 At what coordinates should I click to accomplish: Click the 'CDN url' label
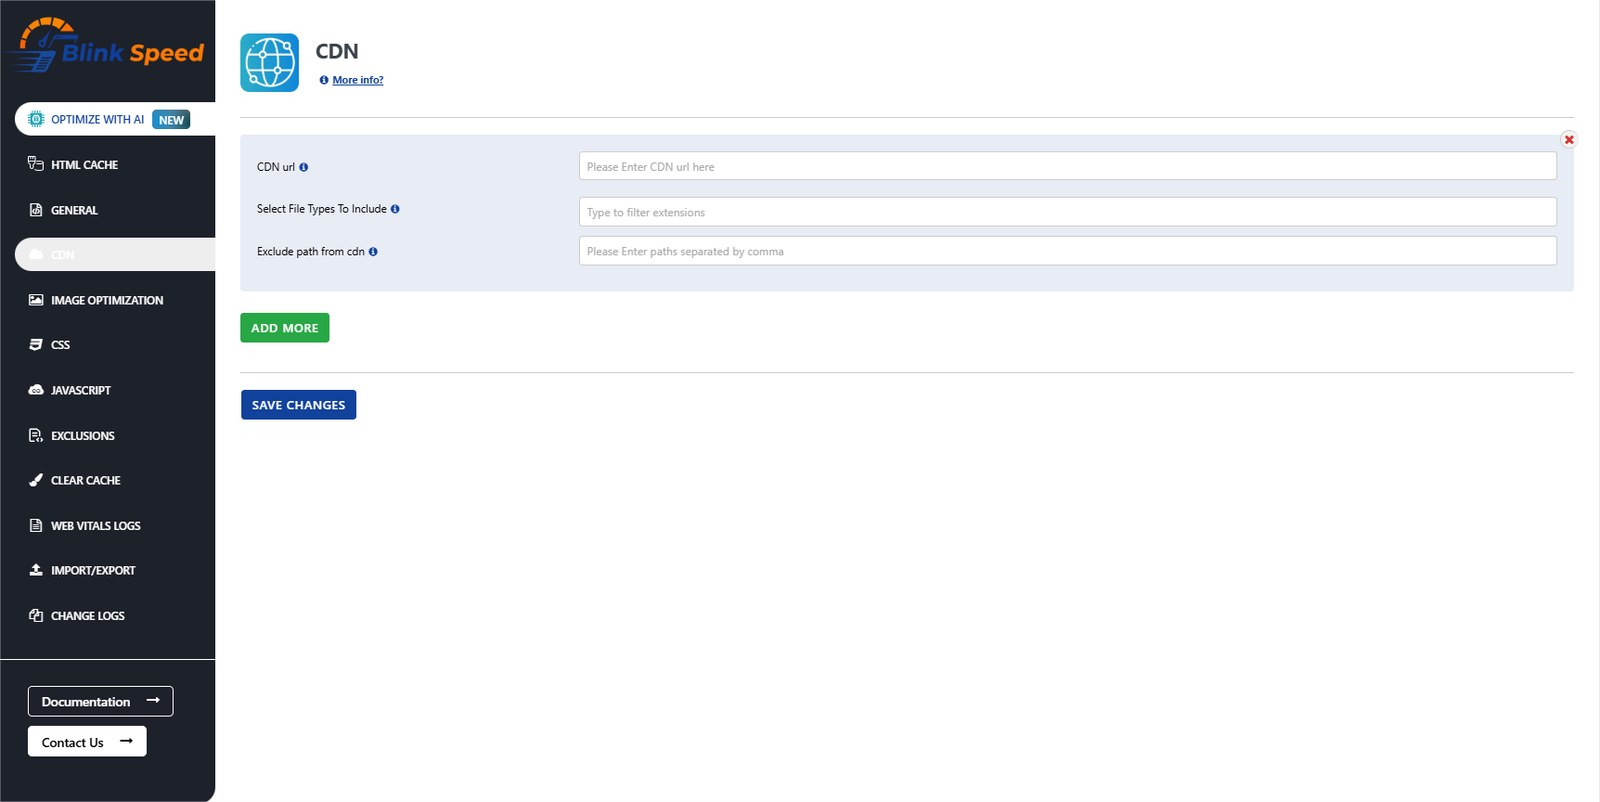pyautogui.click(x=276, y=167)
